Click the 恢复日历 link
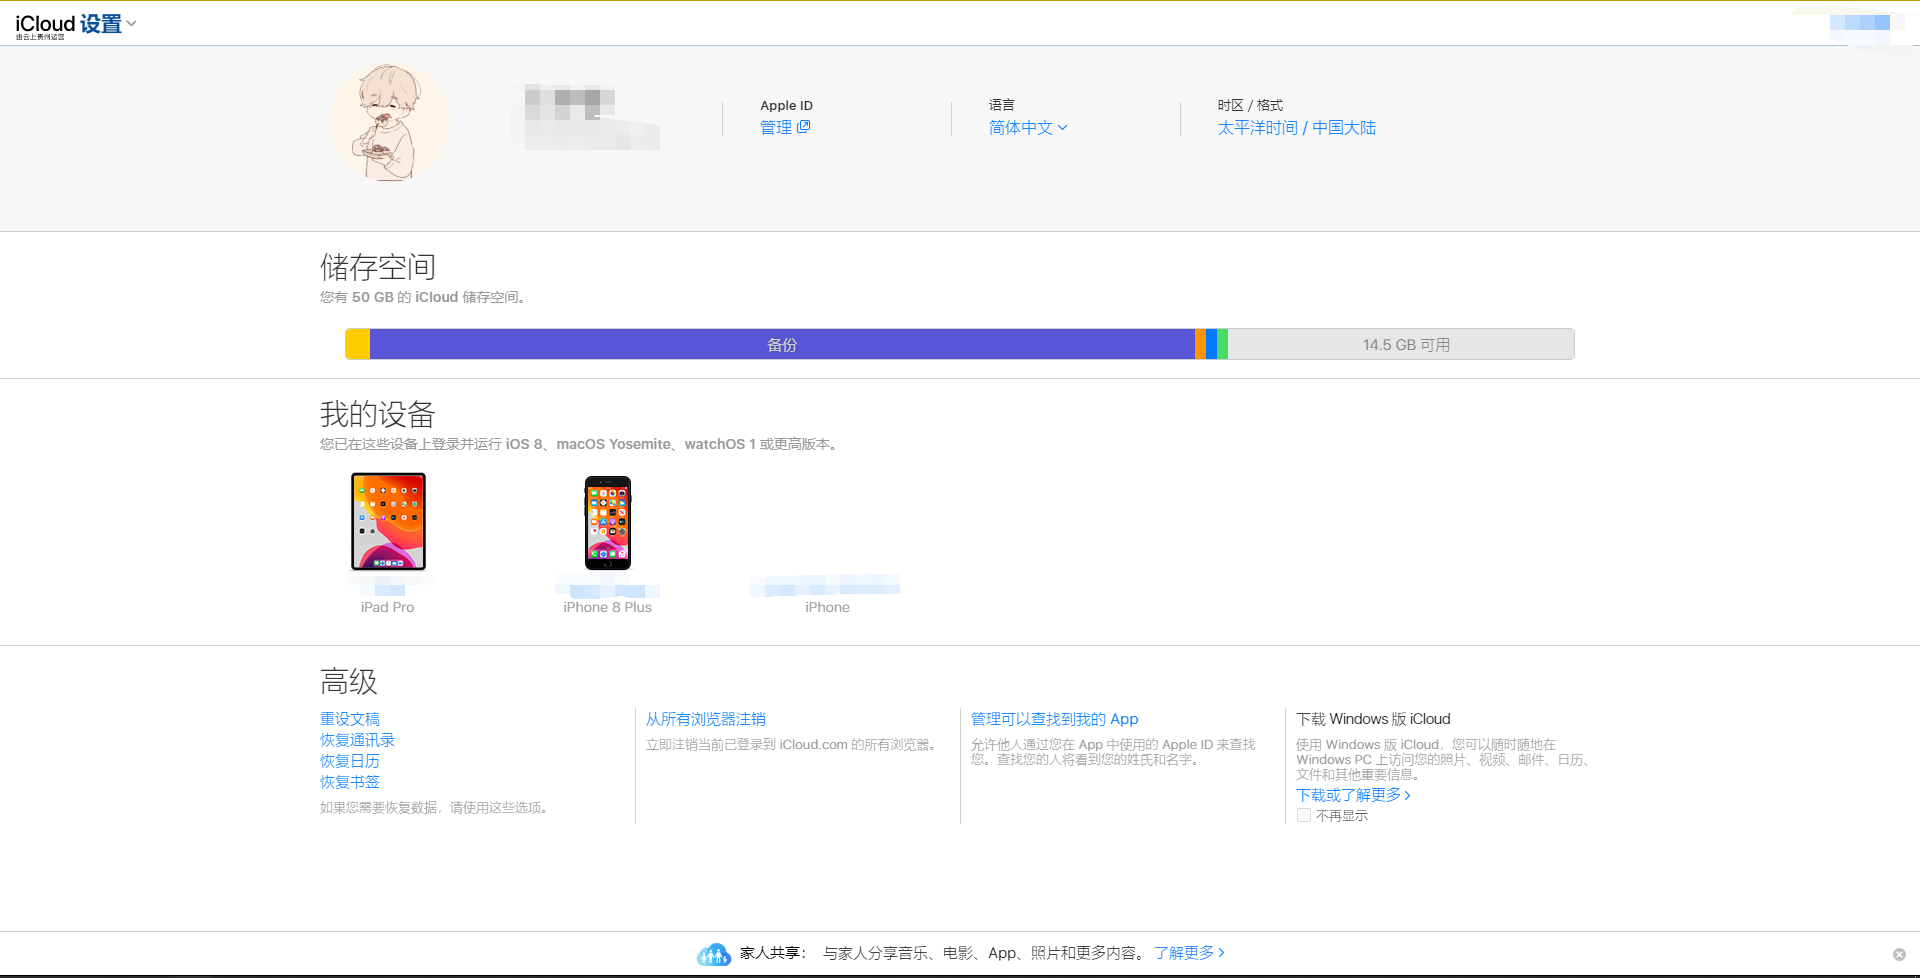Viewport: 1920px width, 978px height. [x=350, y=761]
